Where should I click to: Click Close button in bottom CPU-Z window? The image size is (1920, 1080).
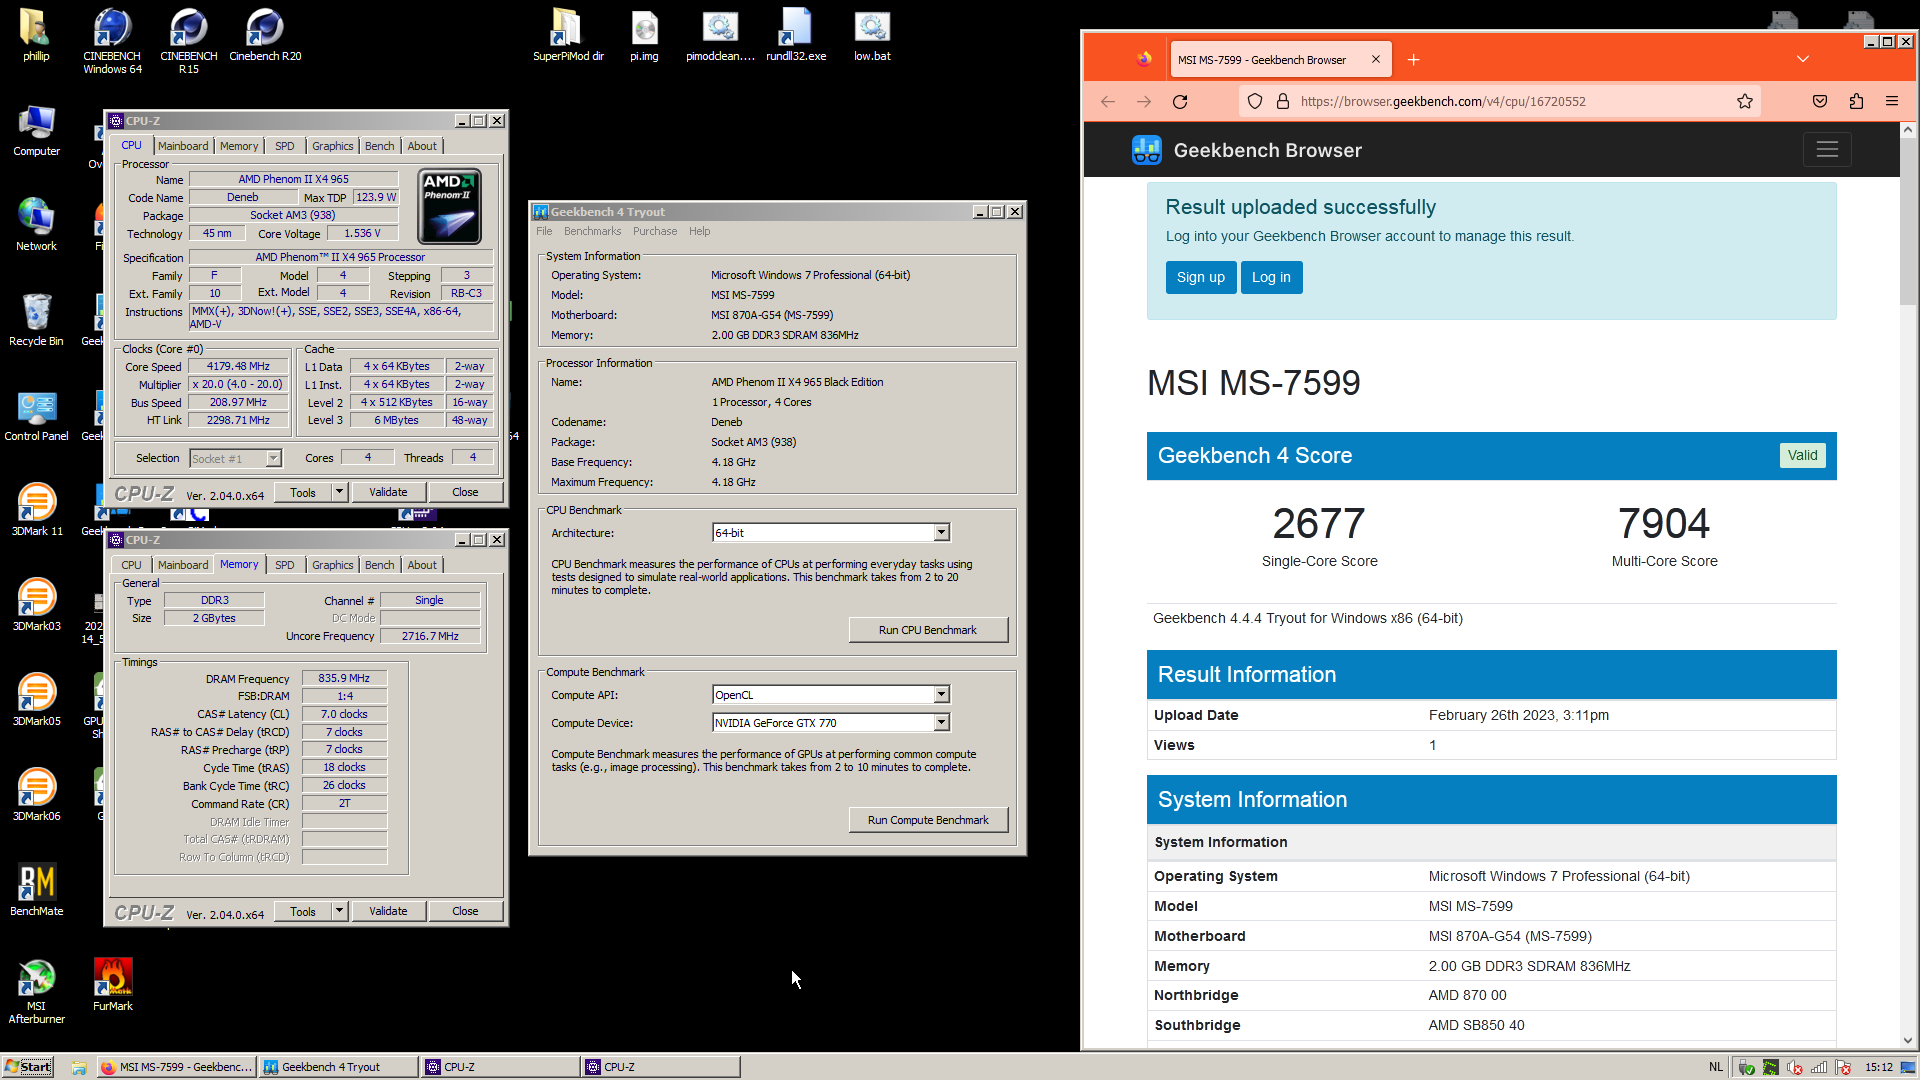(465, 911)
